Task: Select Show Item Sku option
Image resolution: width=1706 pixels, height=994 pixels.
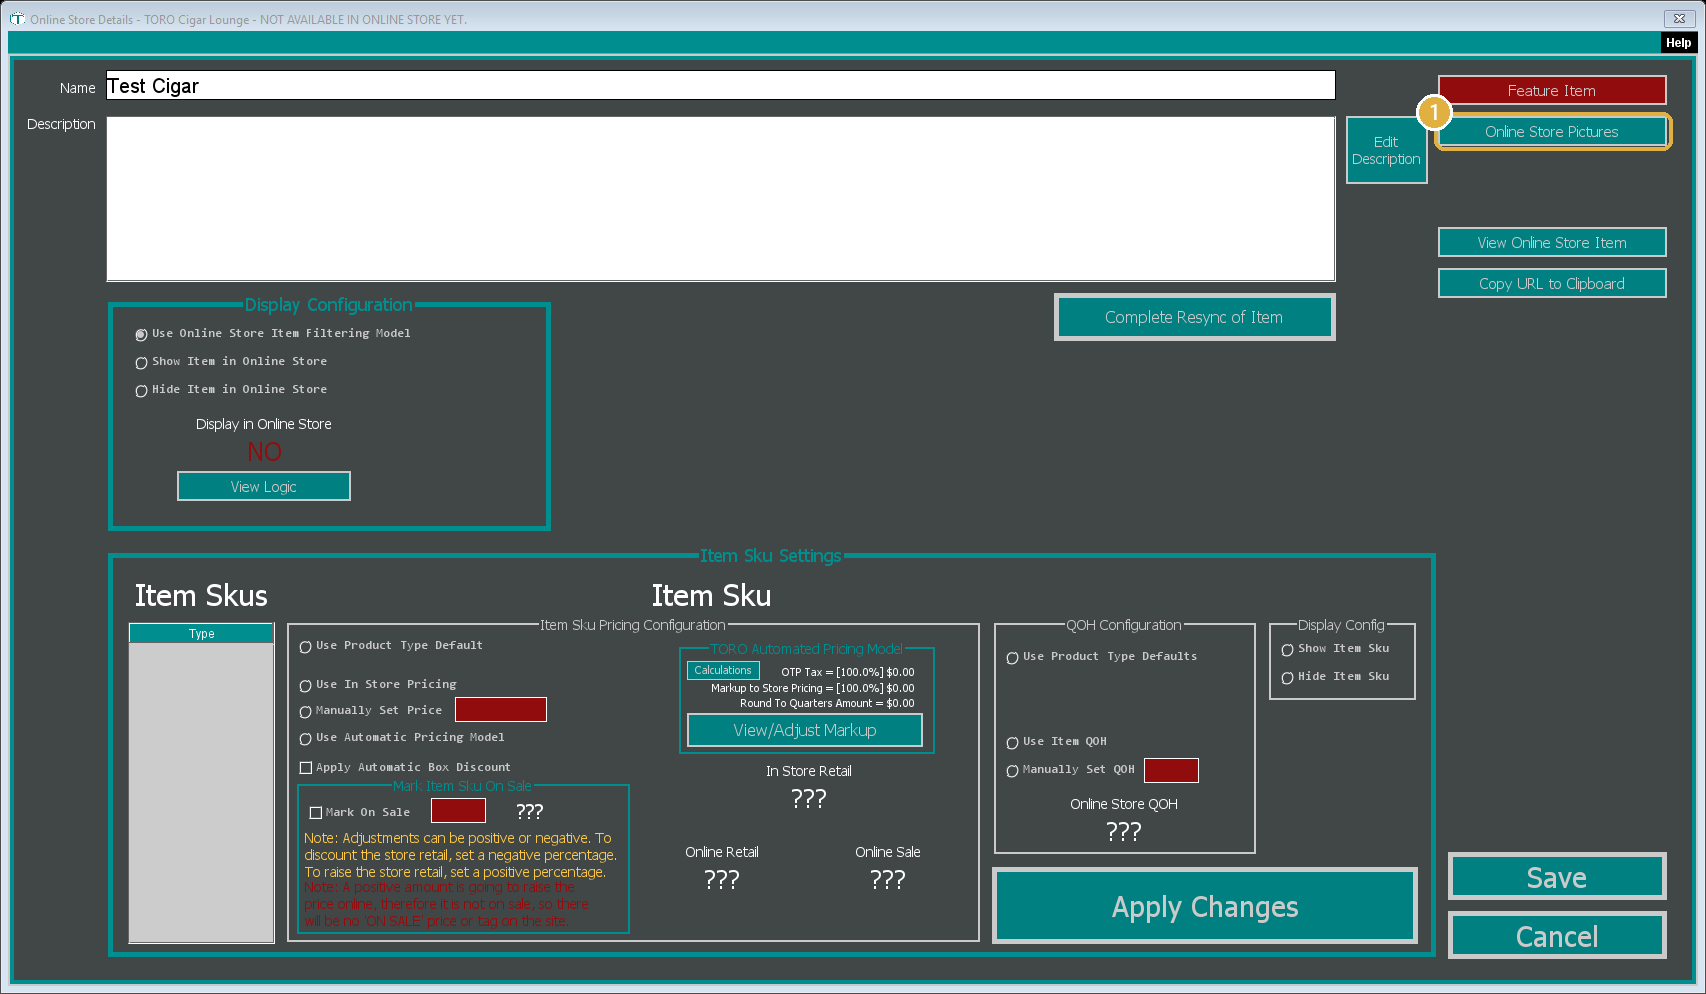Action: 1336,649
